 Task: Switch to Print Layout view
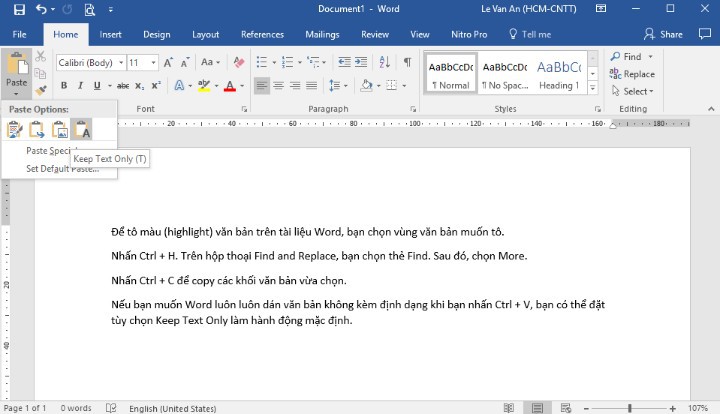pos(537,408)
